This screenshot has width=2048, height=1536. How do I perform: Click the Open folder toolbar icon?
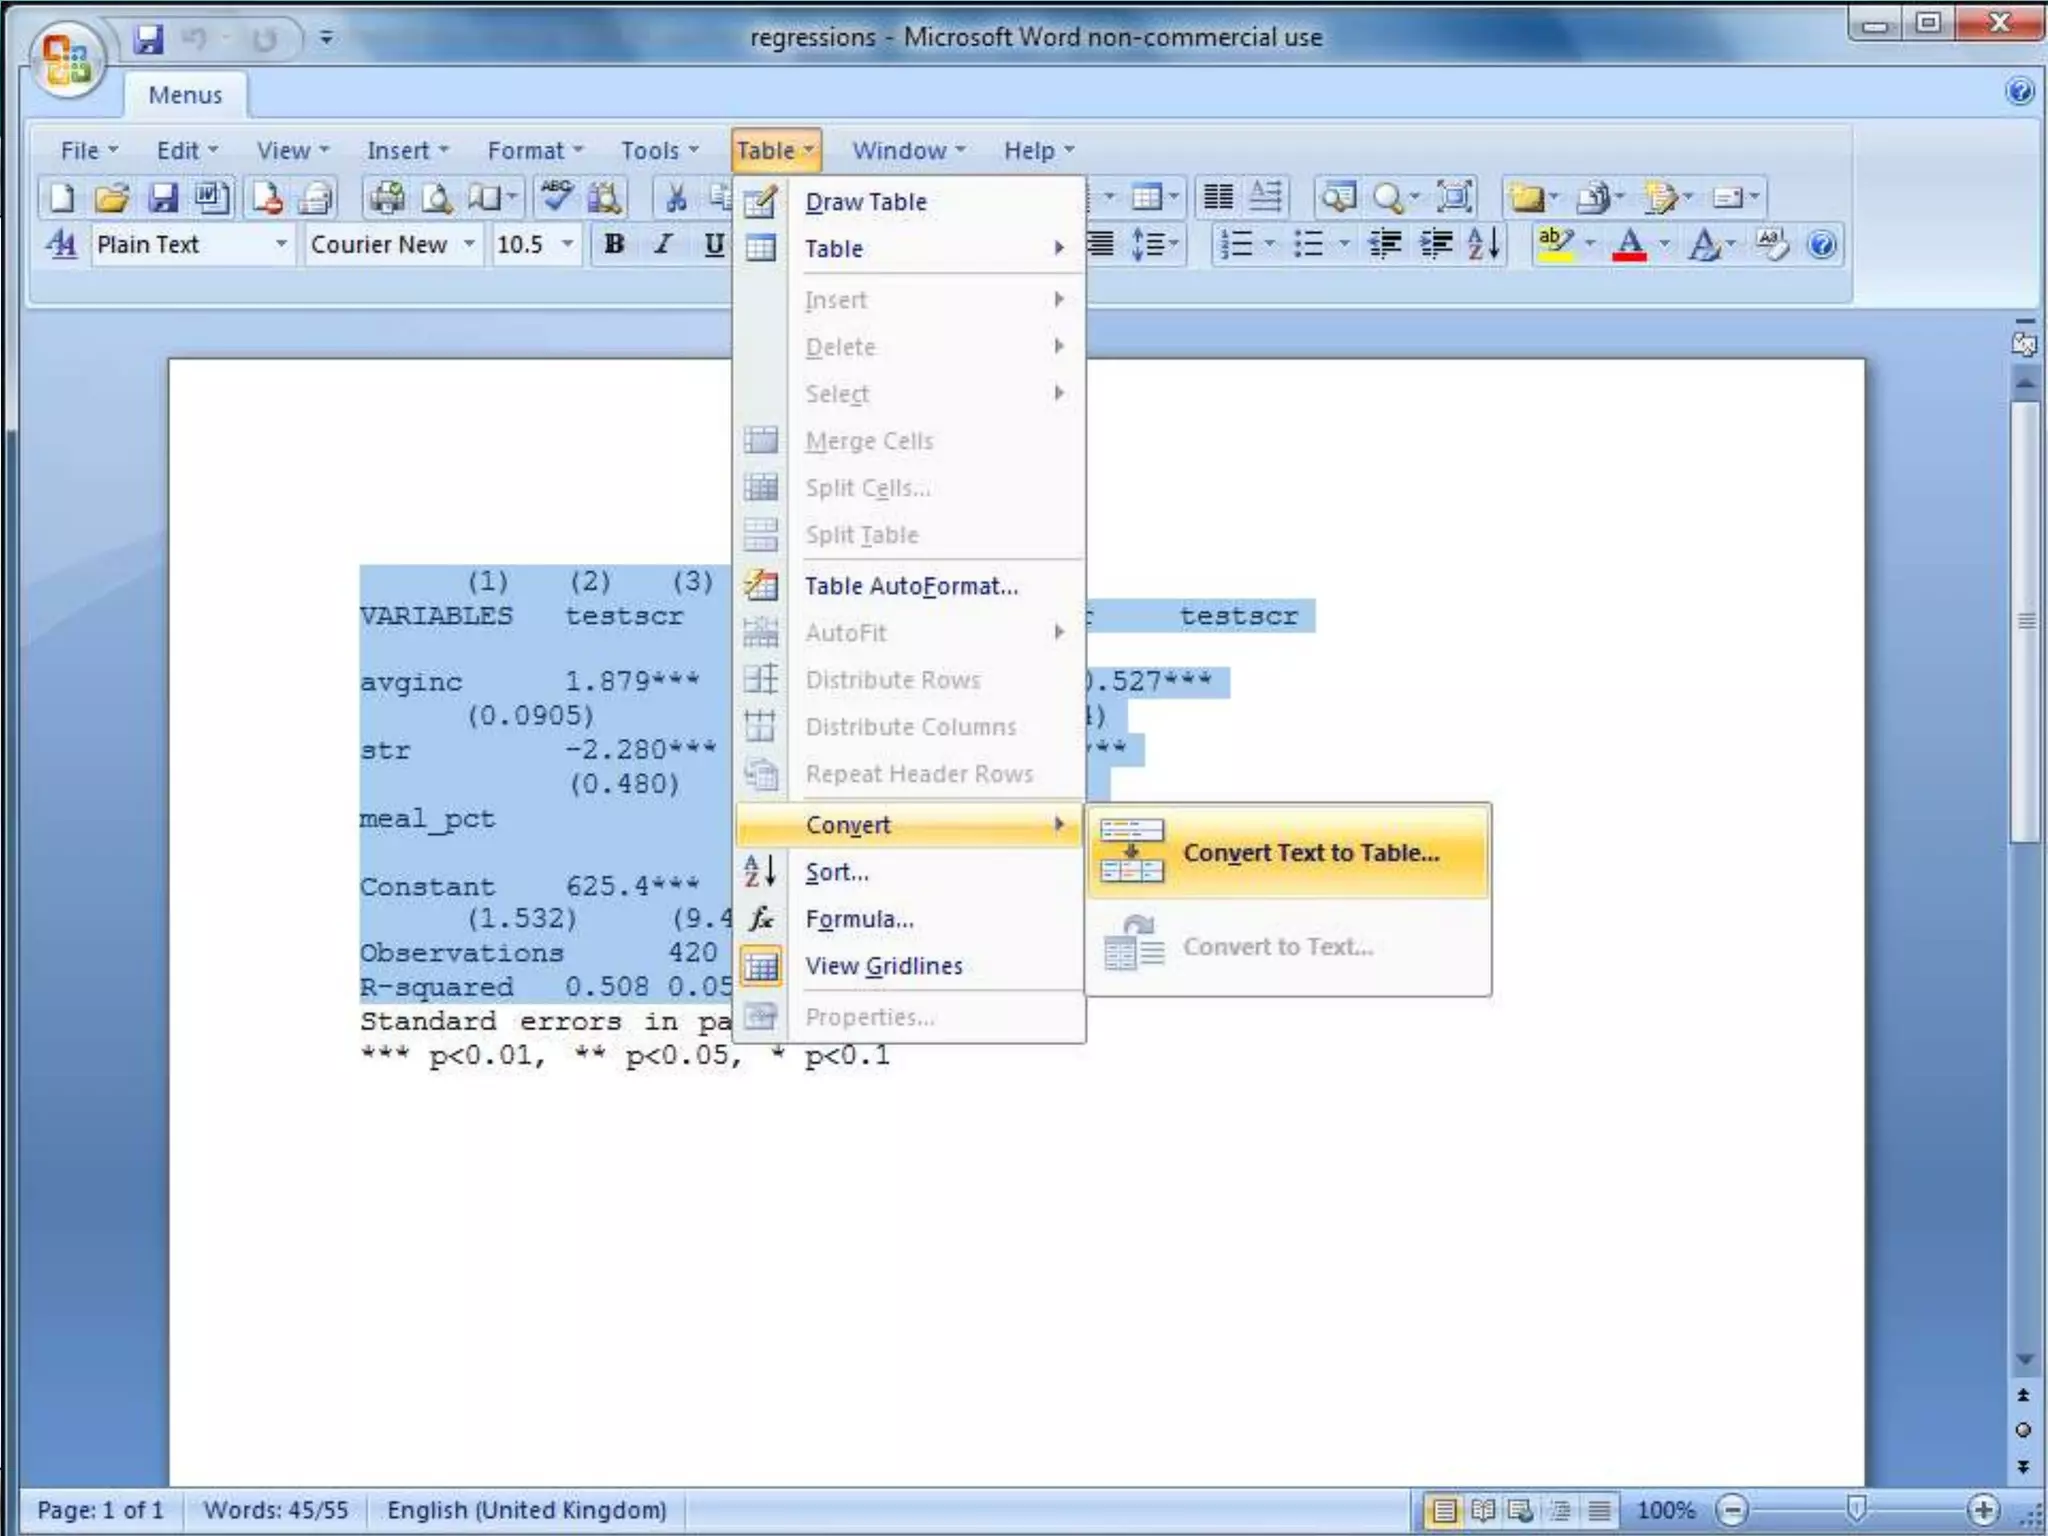(111, 197)
